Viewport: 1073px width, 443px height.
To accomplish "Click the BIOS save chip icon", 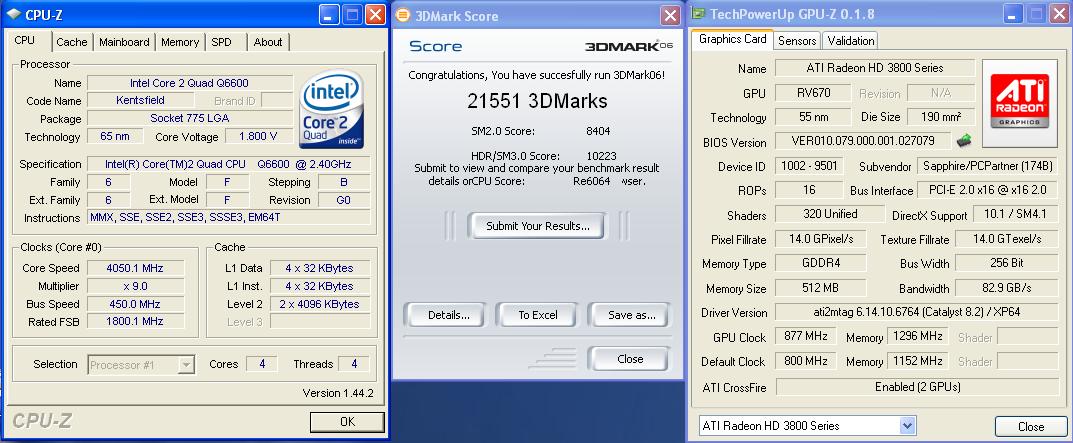I will coord(964,140).
